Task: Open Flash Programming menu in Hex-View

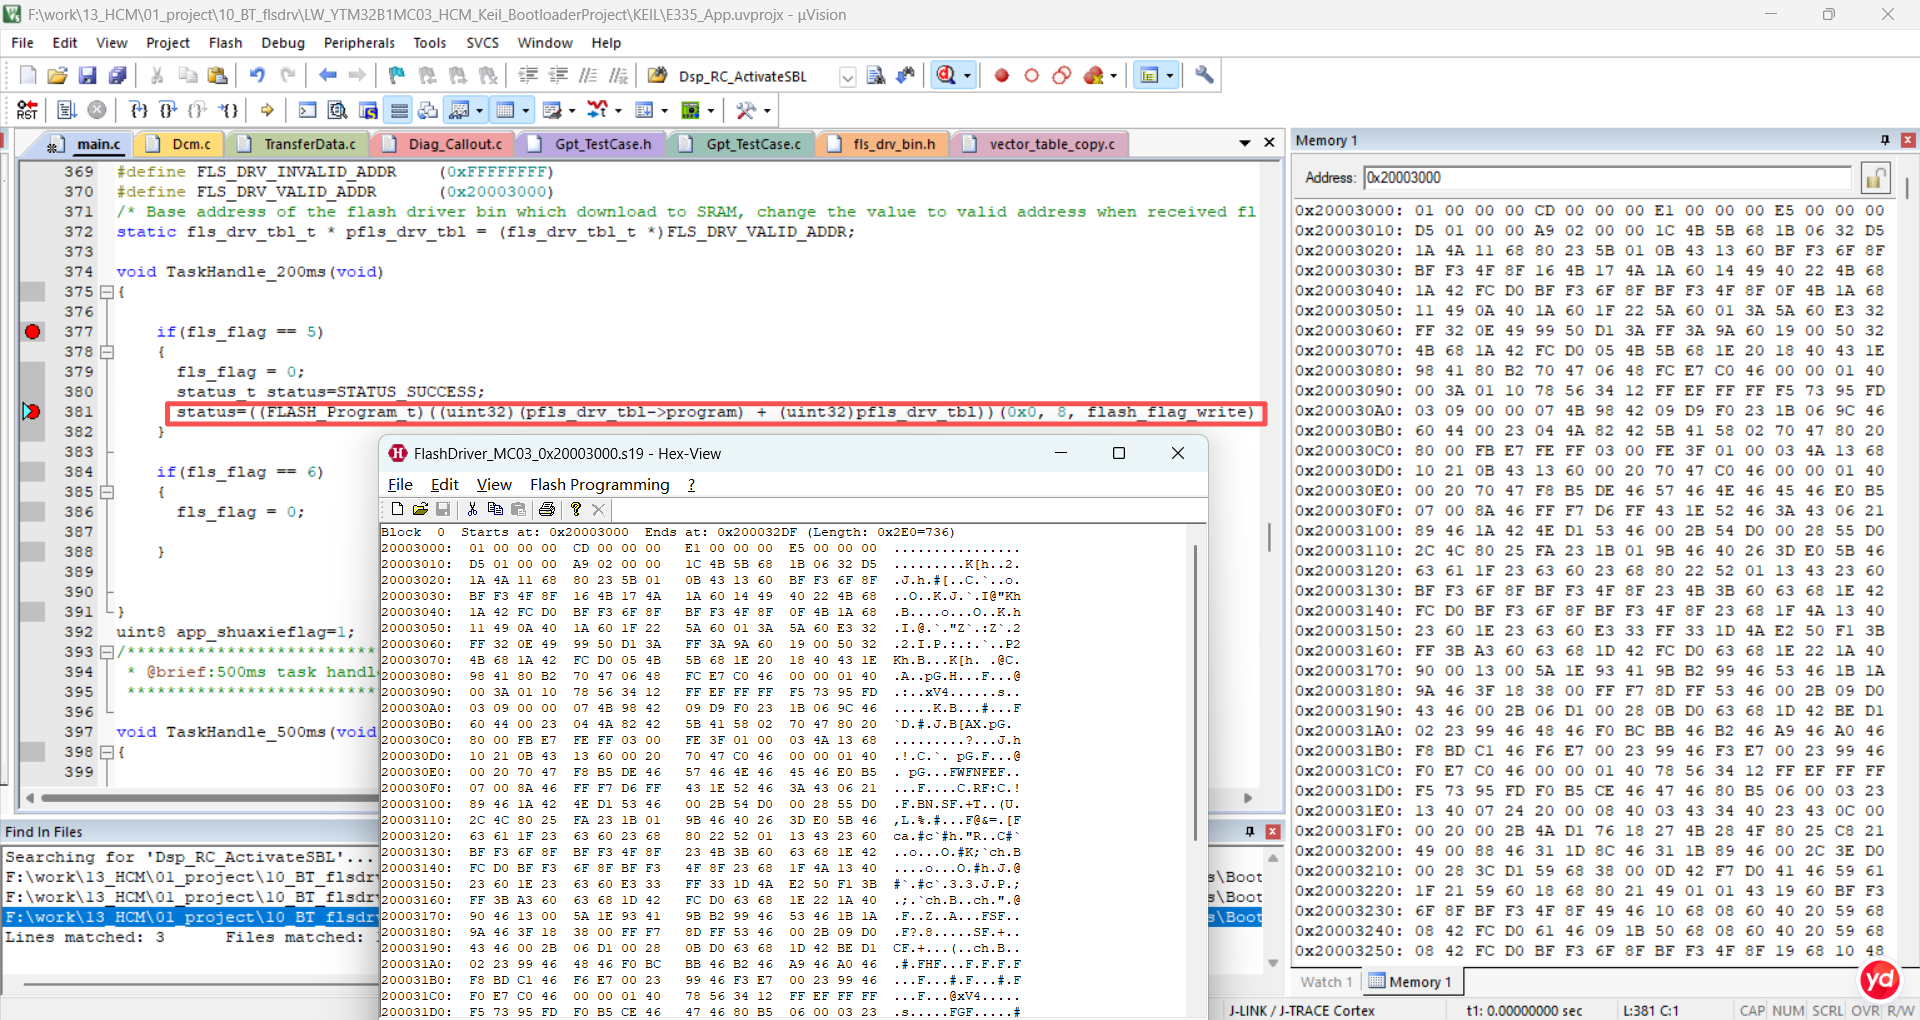Action: tap(599, 485)
